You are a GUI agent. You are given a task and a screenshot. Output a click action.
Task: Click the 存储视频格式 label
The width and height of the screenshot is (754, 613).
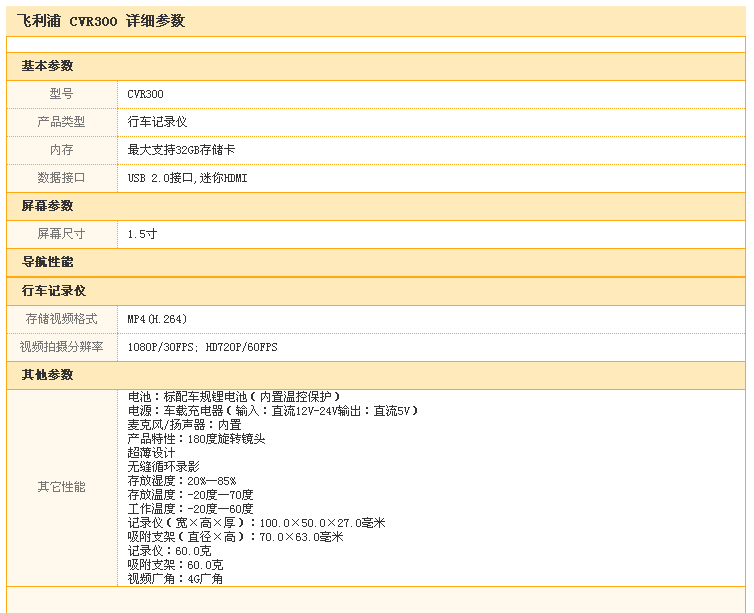tap(62, 319)
